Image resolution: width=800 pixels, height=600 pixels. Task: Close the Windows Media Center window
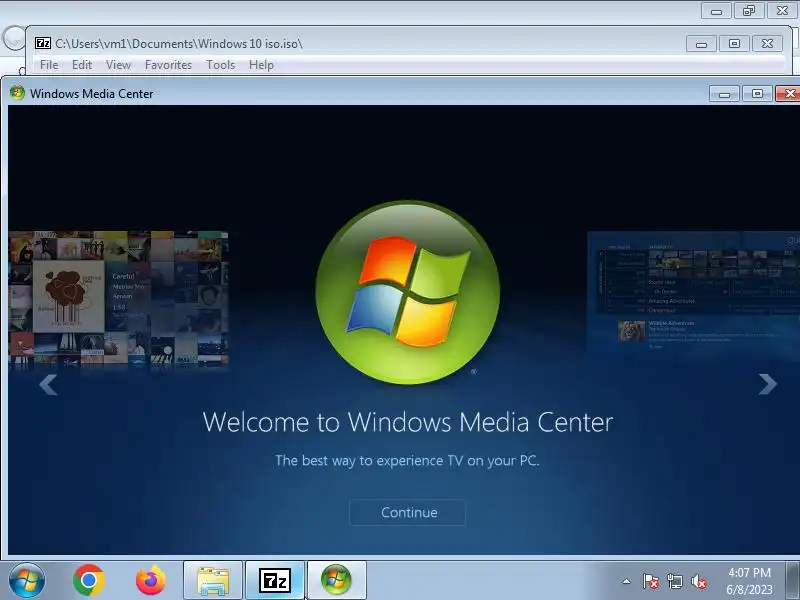789,94
